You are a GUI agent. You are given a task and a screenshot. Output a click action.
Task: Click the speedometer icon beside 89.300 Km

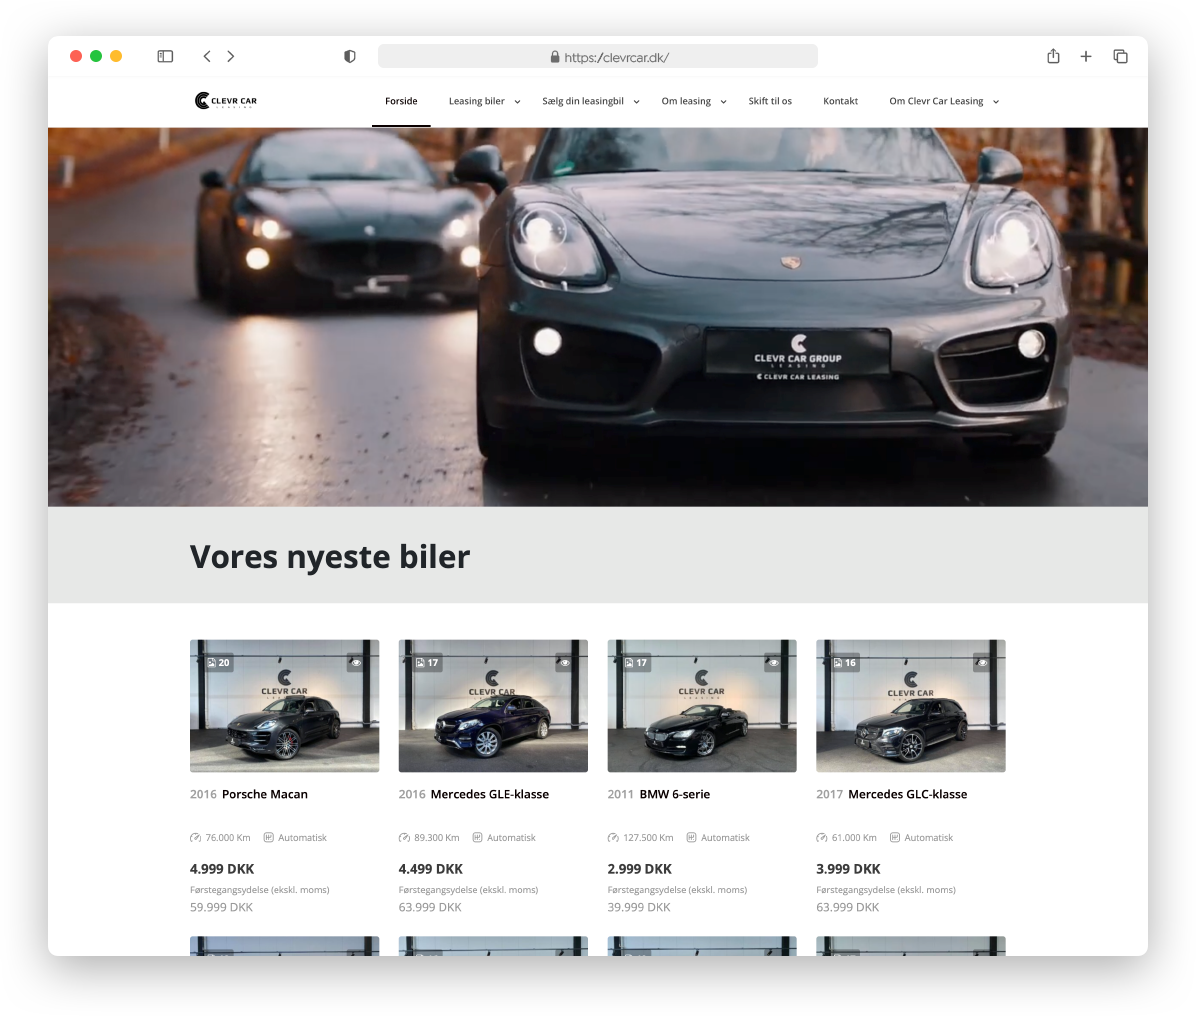coord(404,838)
